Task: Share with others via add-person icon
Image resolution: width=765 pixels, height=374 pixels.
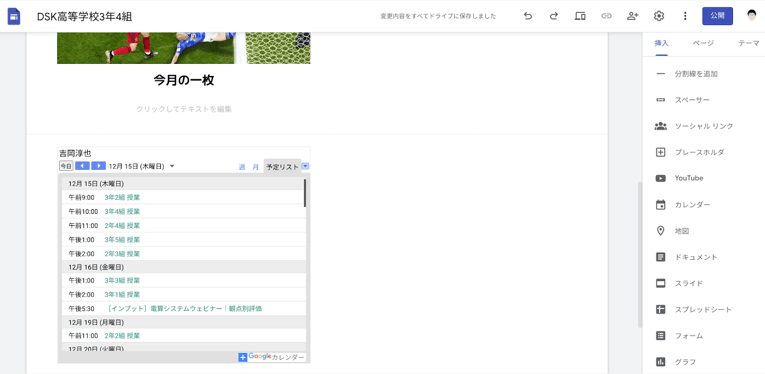Action: [x=633, y=16]
